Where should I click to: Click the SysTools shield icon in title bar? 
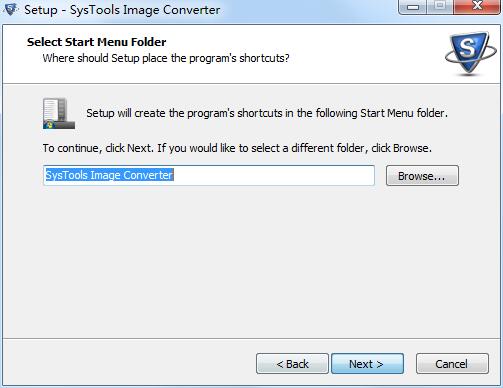[x=10, y=9]
